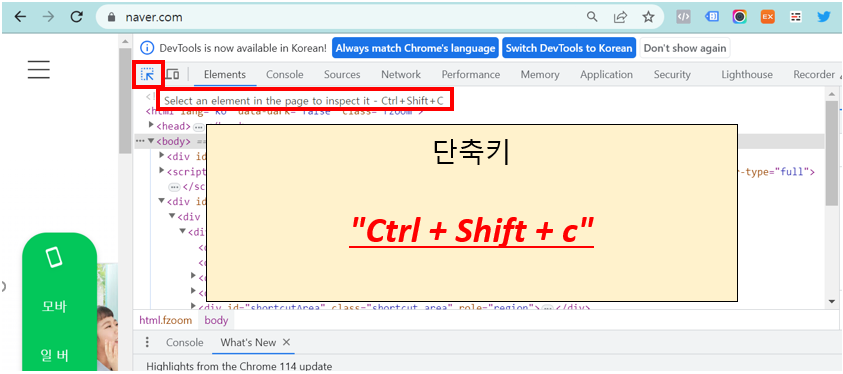Click the page scrollbar's up arrow
This screenshot has height=374, width=843.
(125, 41)
